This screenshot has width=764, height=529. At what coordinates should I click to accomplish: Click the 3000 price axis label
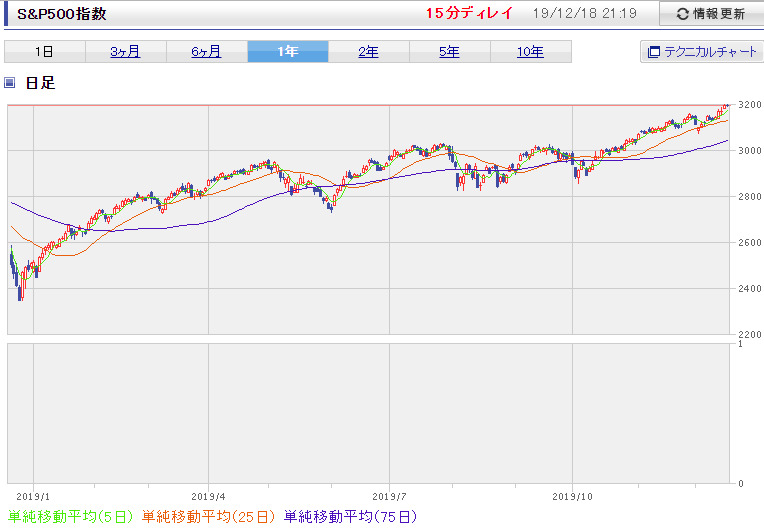click(x=749, y=151)
